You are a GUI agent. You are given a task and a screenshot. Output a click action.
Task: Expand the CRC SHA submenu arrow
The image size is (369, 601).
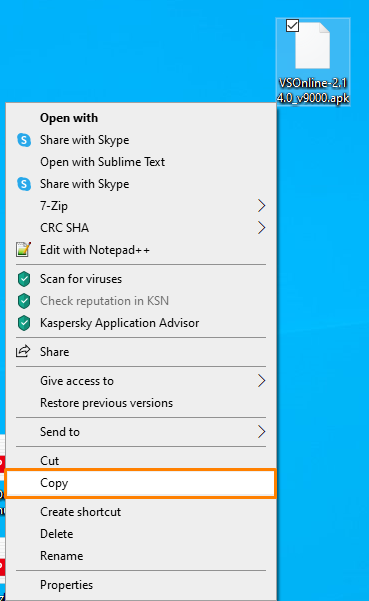(261, 228)
